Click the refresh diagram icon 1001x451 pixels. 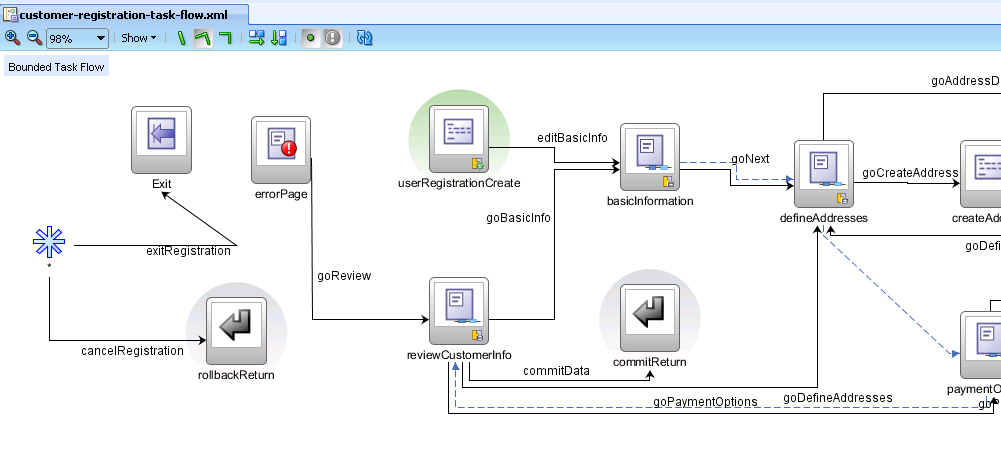(365, 38)
